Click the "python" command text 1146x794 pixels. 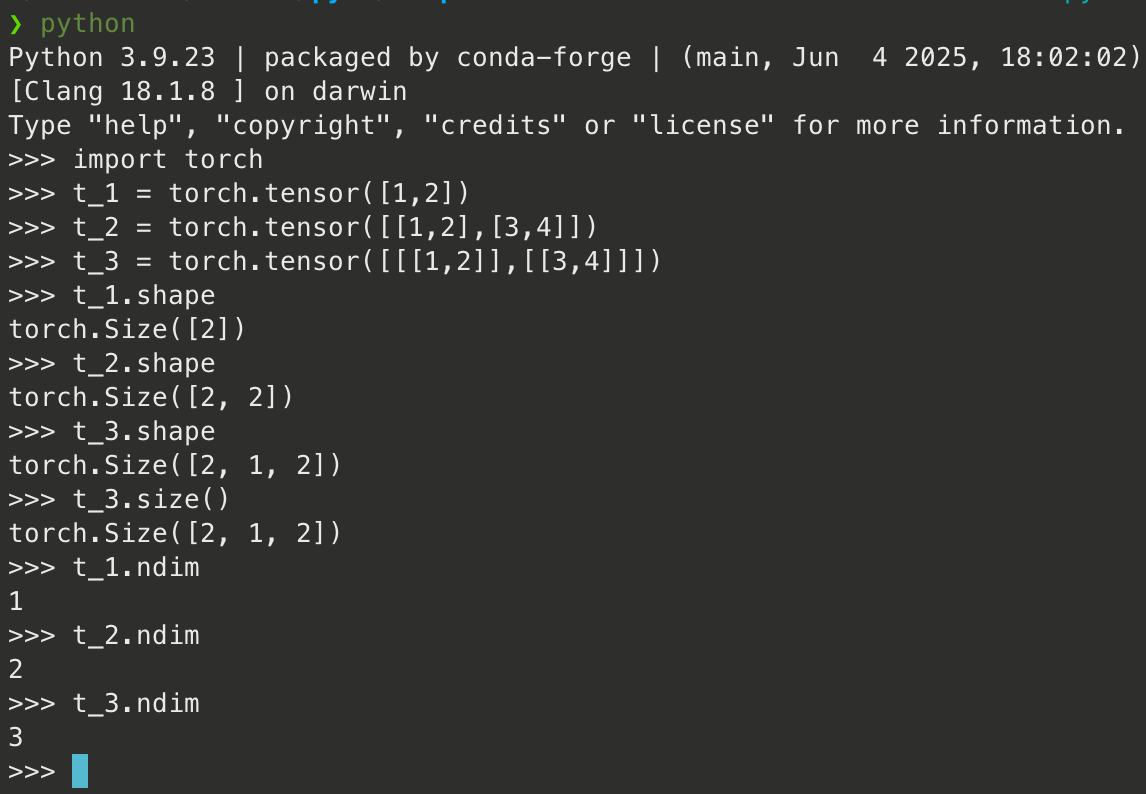(x=88, y=23)
